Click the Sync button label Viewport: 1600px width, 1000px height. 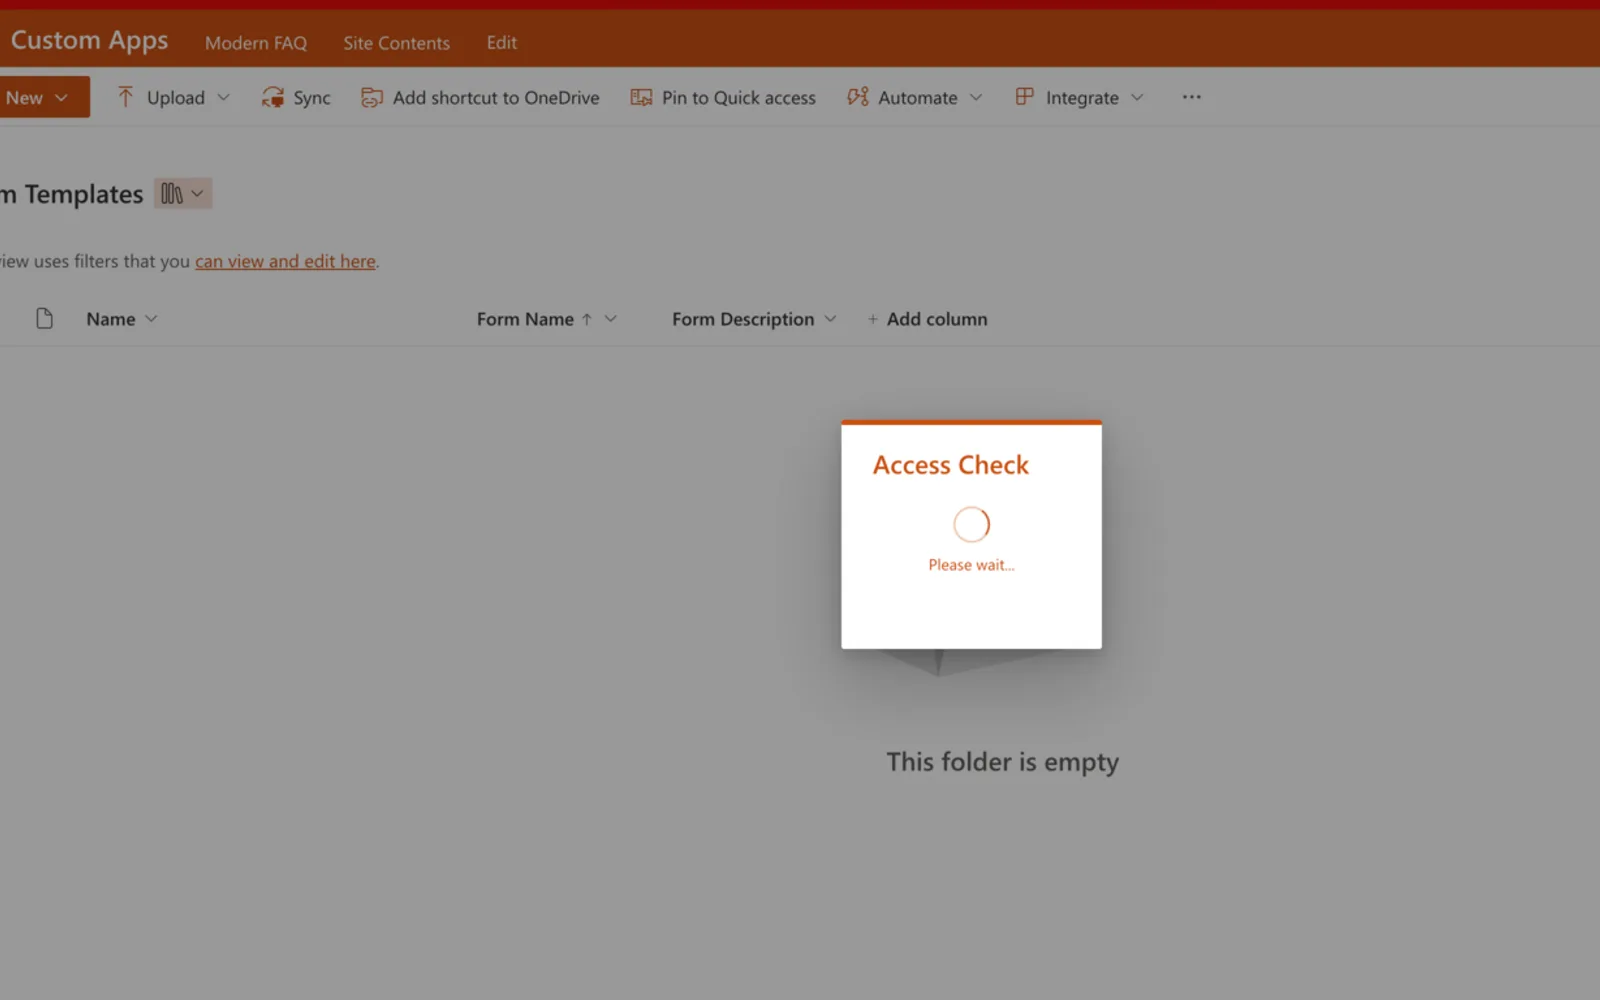click(x=312, y=98)
